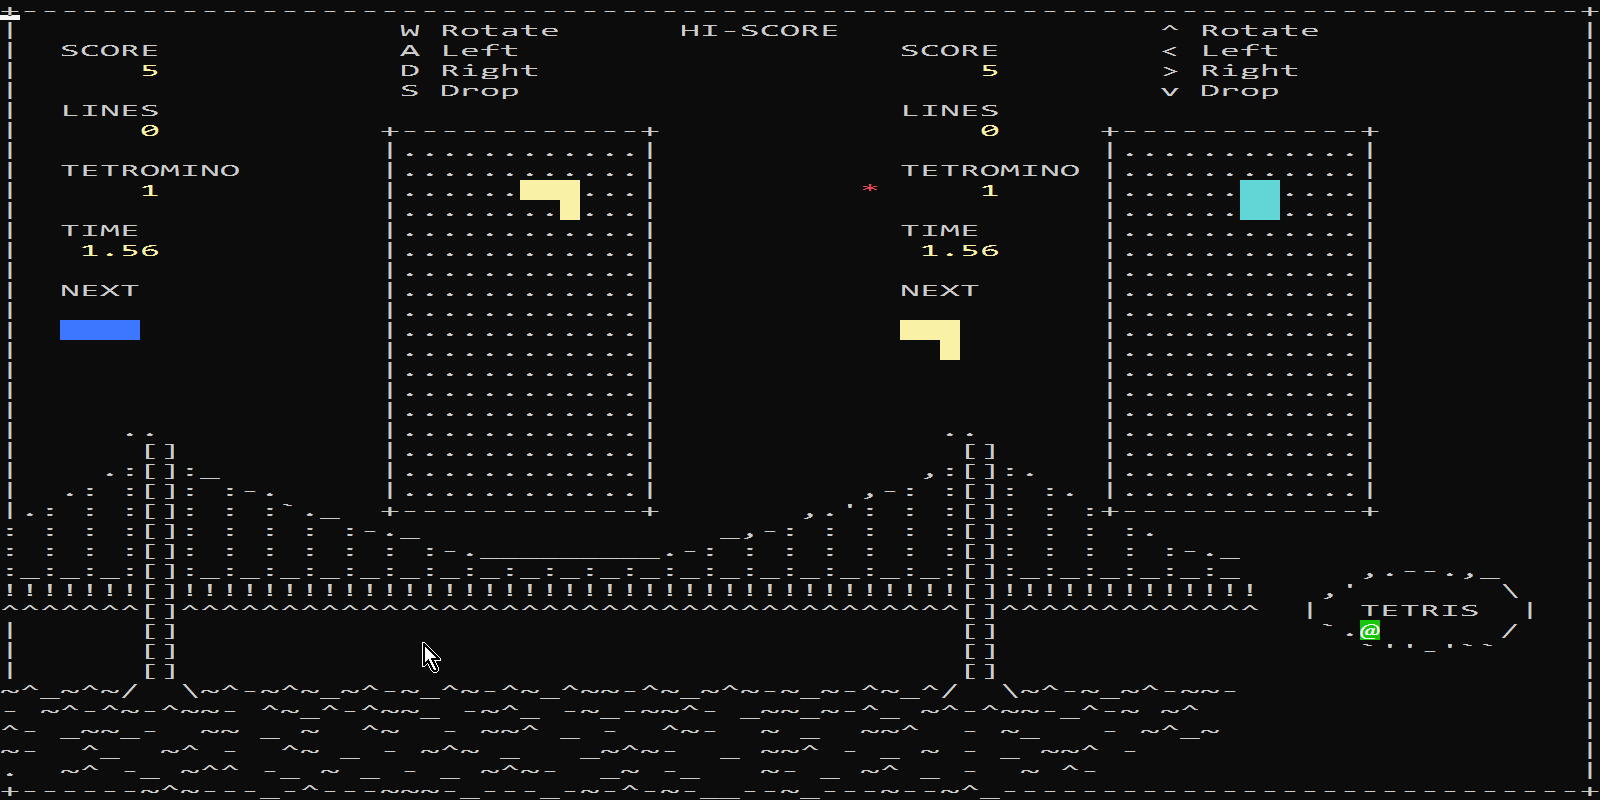Click the left player's TIME label
The image size is (1600, 800).
100,230
